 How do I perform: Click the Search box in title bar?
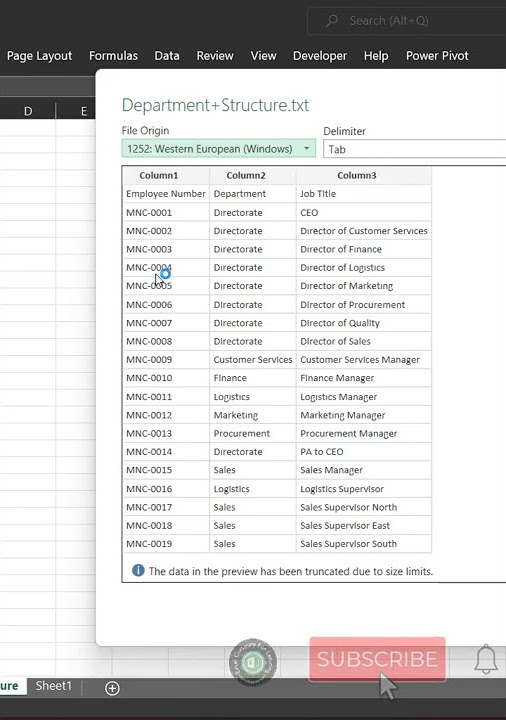[x=406, y=21]
